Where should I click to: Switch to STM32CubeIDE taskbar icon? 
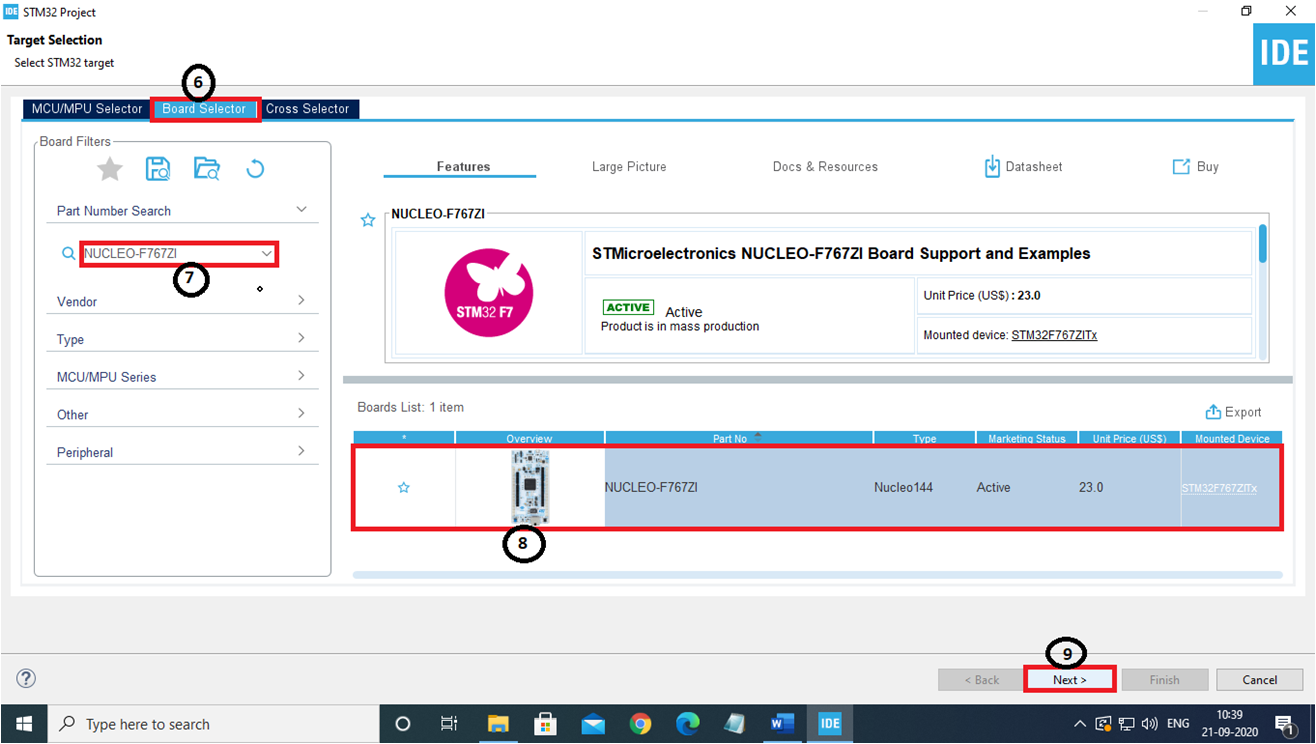coord(829,724)
